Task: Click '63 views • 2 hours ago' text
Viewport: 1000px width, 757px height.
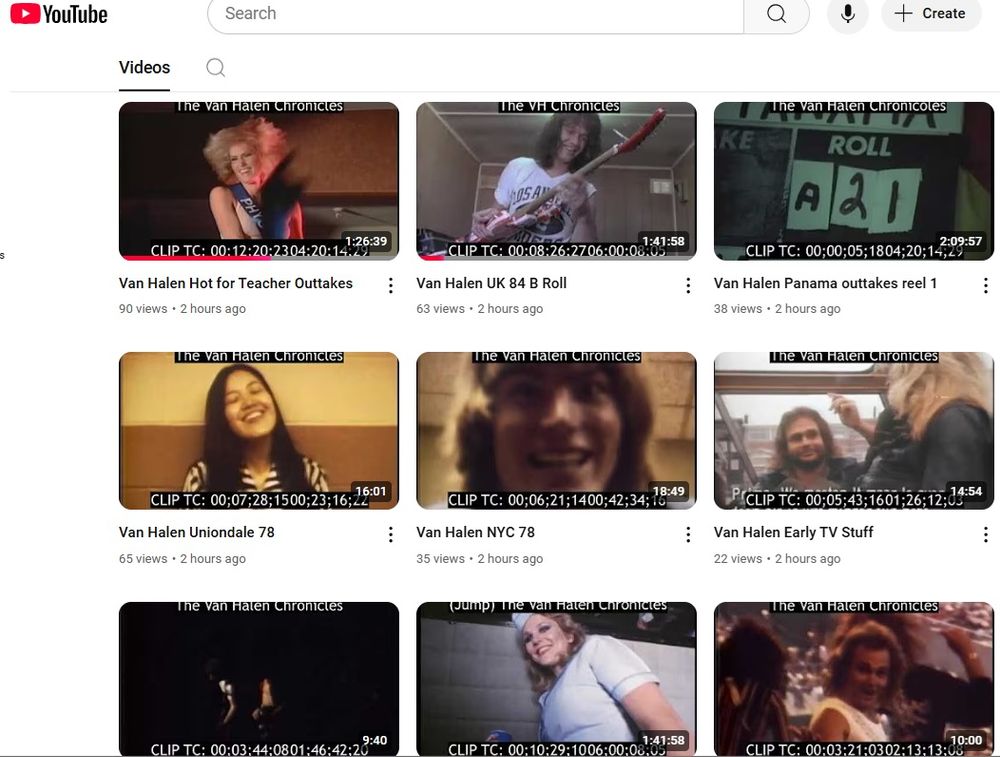Action: [x=480, y=309]
